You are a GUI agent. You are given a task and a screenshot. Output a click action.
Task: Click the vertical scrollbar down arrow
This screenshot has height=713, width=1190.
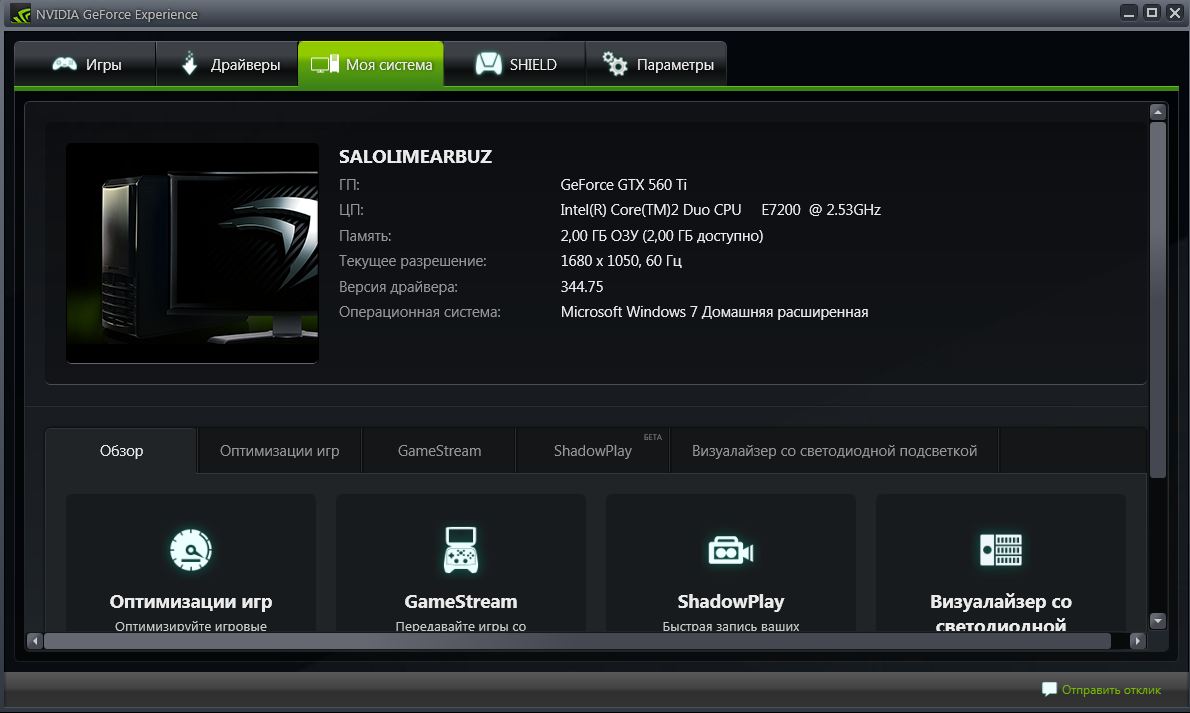coord(1157,621)
